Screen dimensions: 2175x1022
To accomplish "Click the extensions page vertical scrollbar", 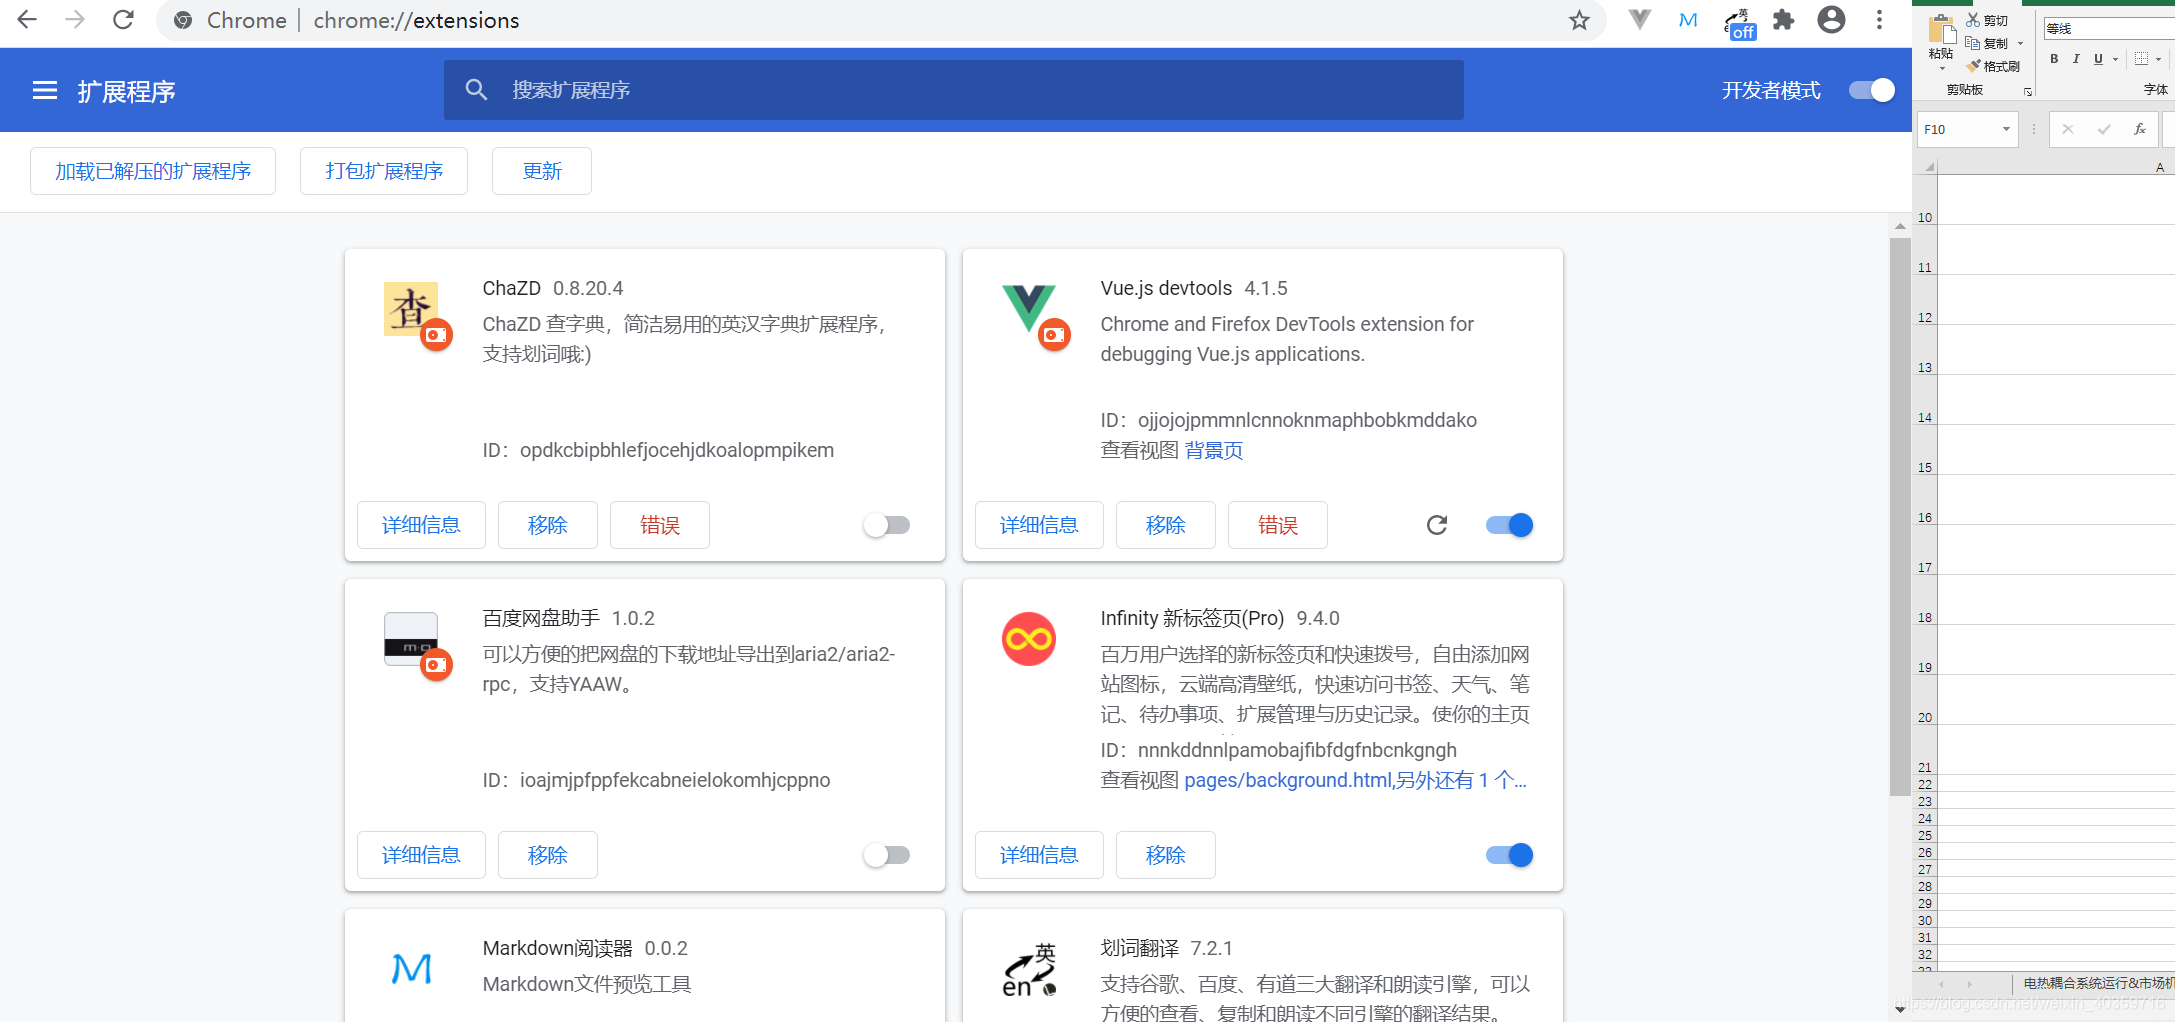I will (x=1900, y=516).
